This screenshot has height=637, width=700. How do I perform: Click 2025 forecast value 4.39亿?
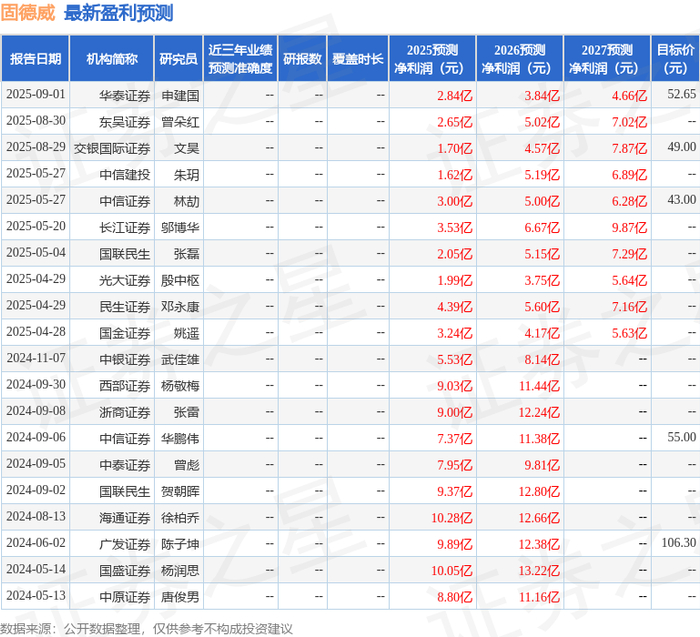tap(454, 306)
